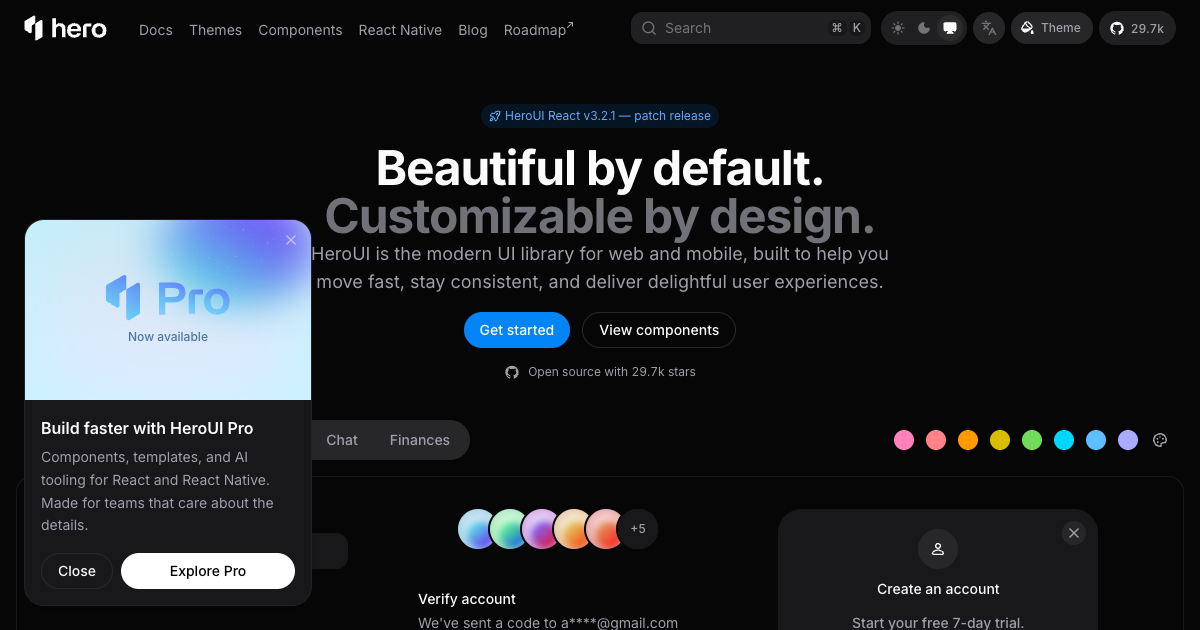Click the HeroUI Pro banner image
Image resolution: width=1200 pixels, height=630 pixels.
coord(168,310)
